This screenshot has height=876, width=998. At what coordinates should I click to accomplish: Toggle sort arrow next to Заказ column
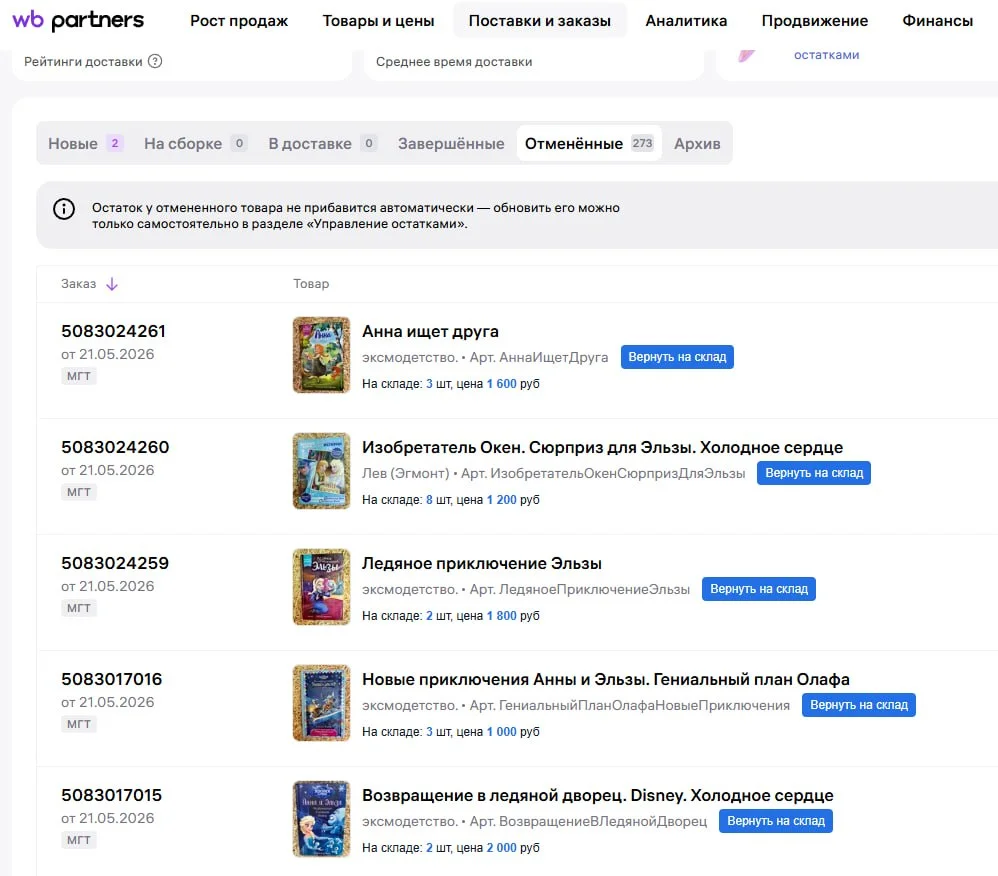(112, 284)
